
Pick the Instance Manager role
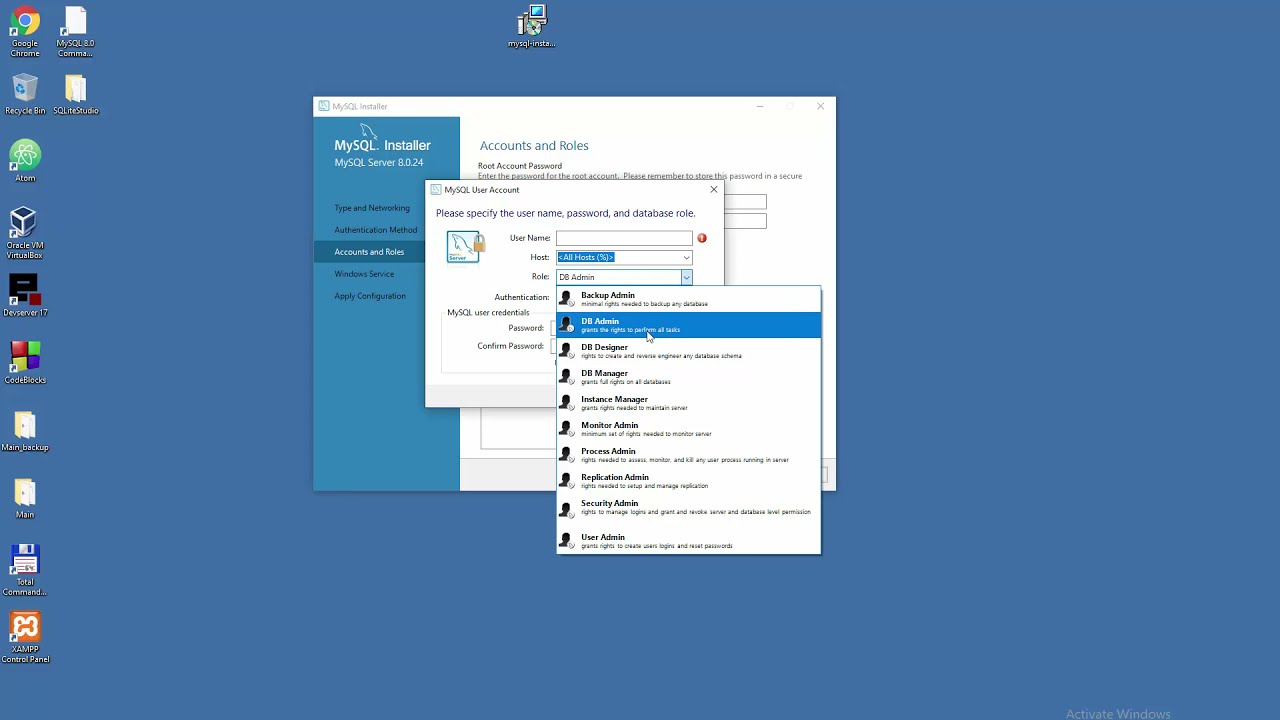[688, 403]
